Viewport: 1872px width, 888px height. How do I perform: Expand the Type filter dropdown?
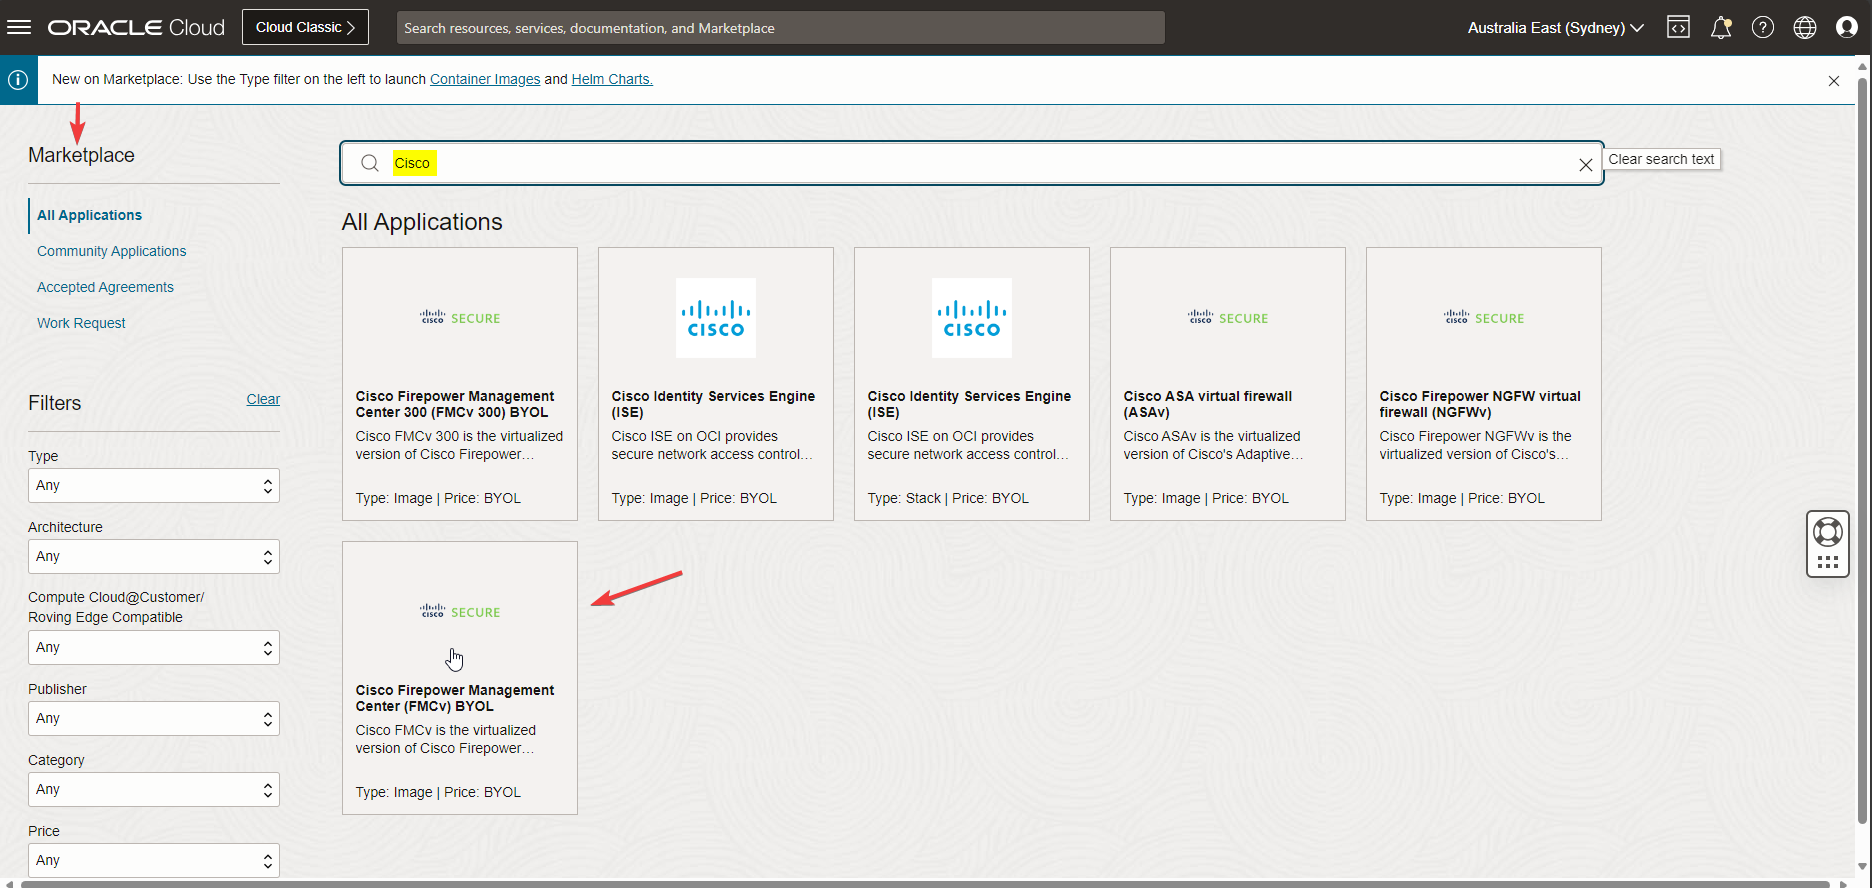[x=153, y=486]
